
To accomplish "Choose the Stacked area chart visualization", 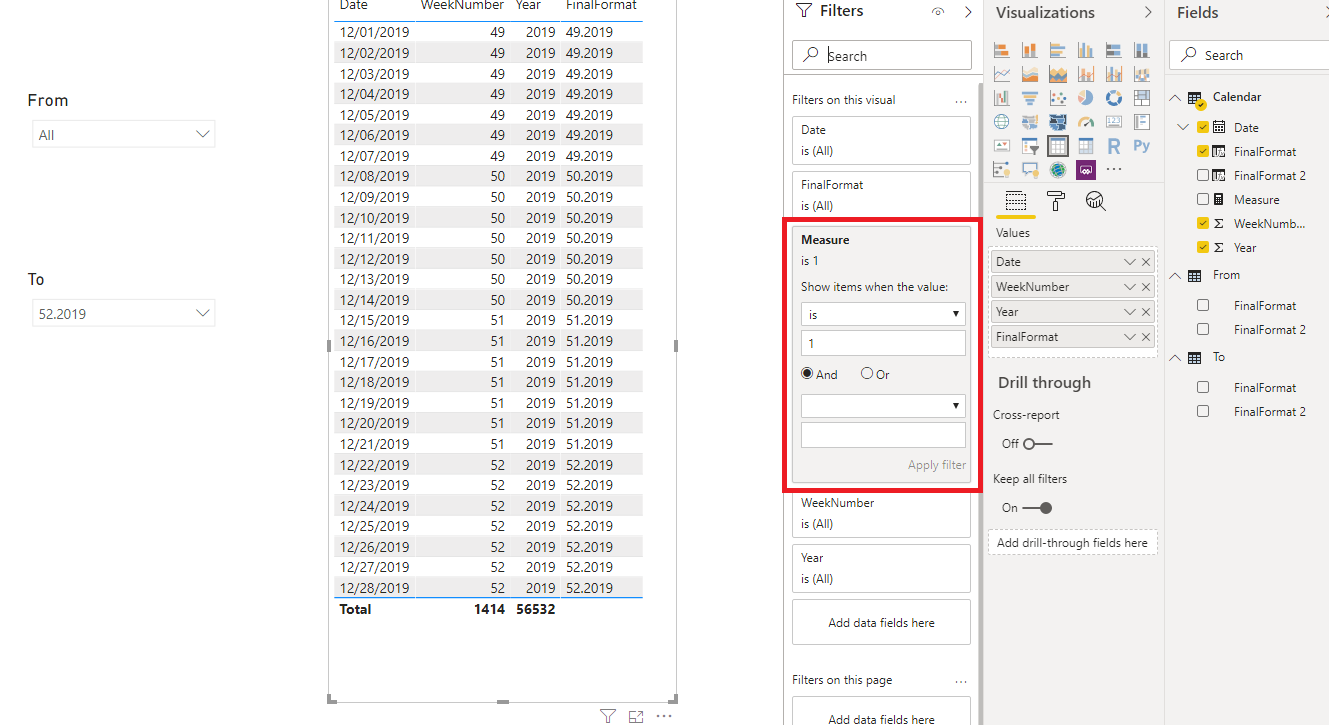I will [x=1057, y=74].
